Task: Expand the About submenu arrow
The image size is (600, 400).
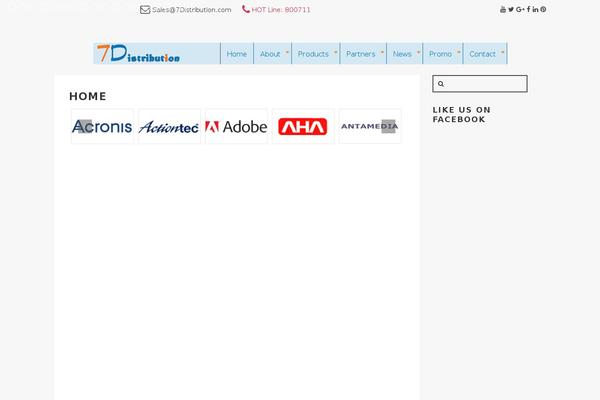Action: (287, 52)
